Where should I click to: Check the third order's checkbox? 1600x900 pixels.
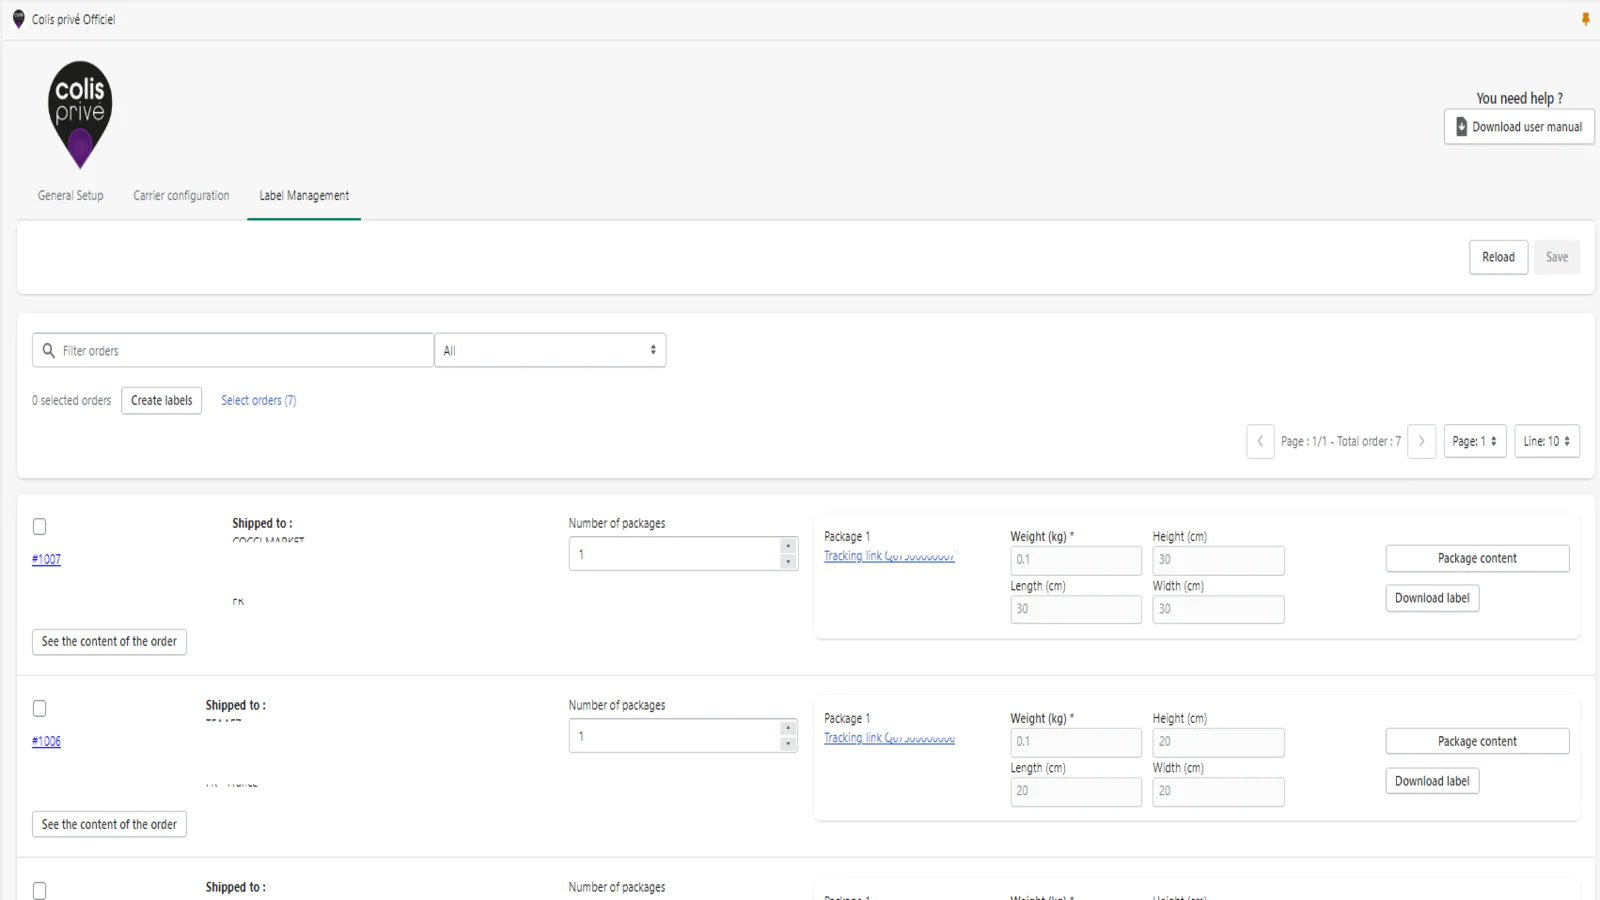click(40, 890)
